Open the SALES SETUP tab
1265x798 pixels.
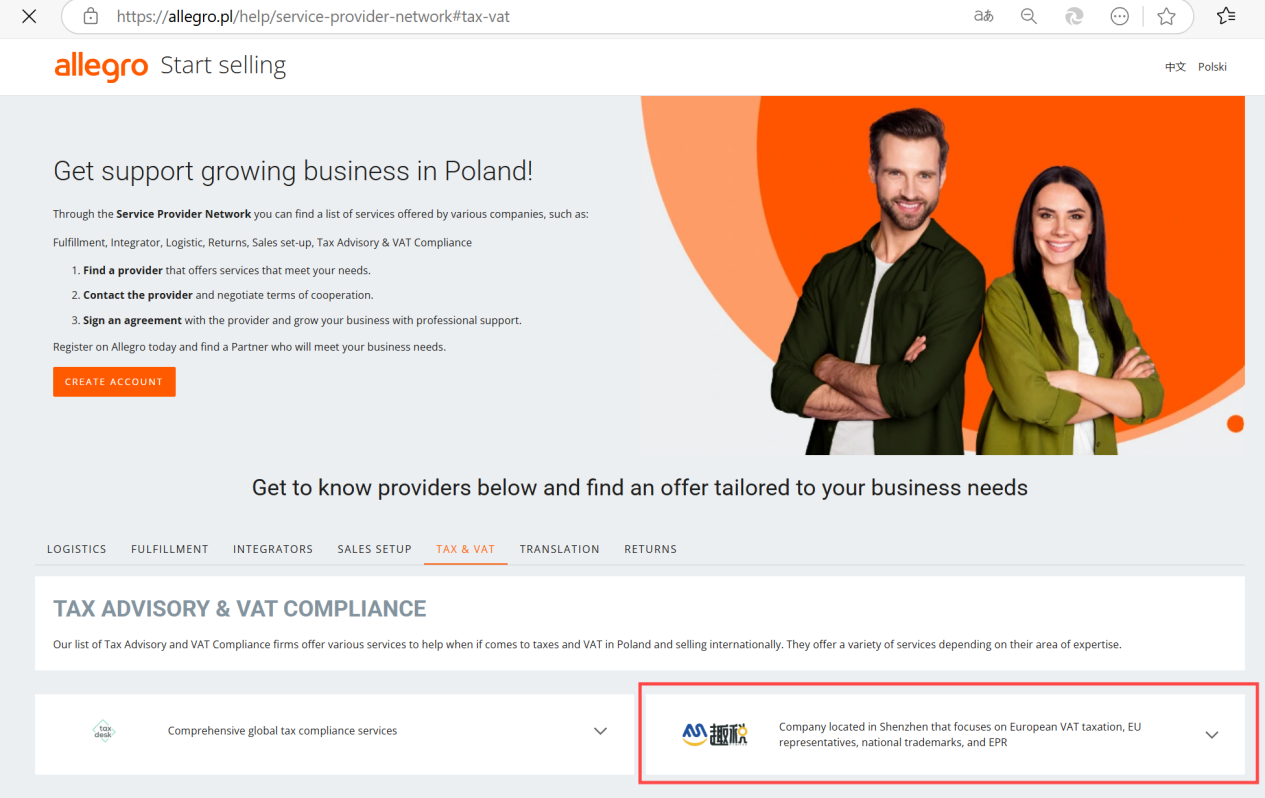374,549
